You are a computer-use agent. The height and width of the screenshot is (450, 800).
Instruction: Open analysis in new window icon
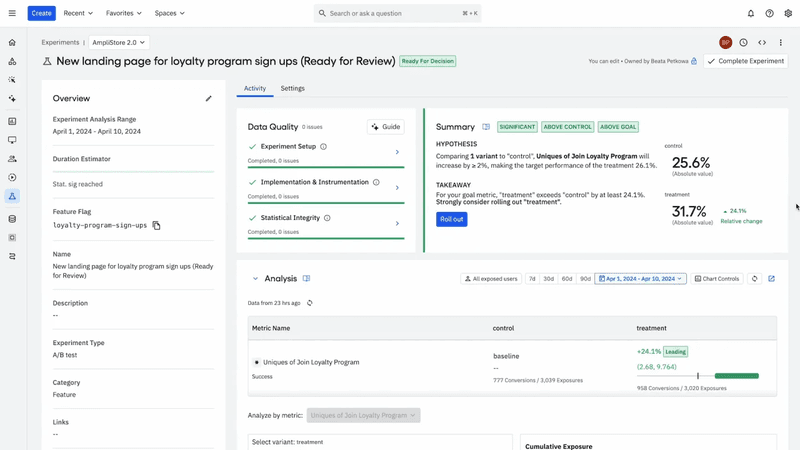(x=772, y=279)
